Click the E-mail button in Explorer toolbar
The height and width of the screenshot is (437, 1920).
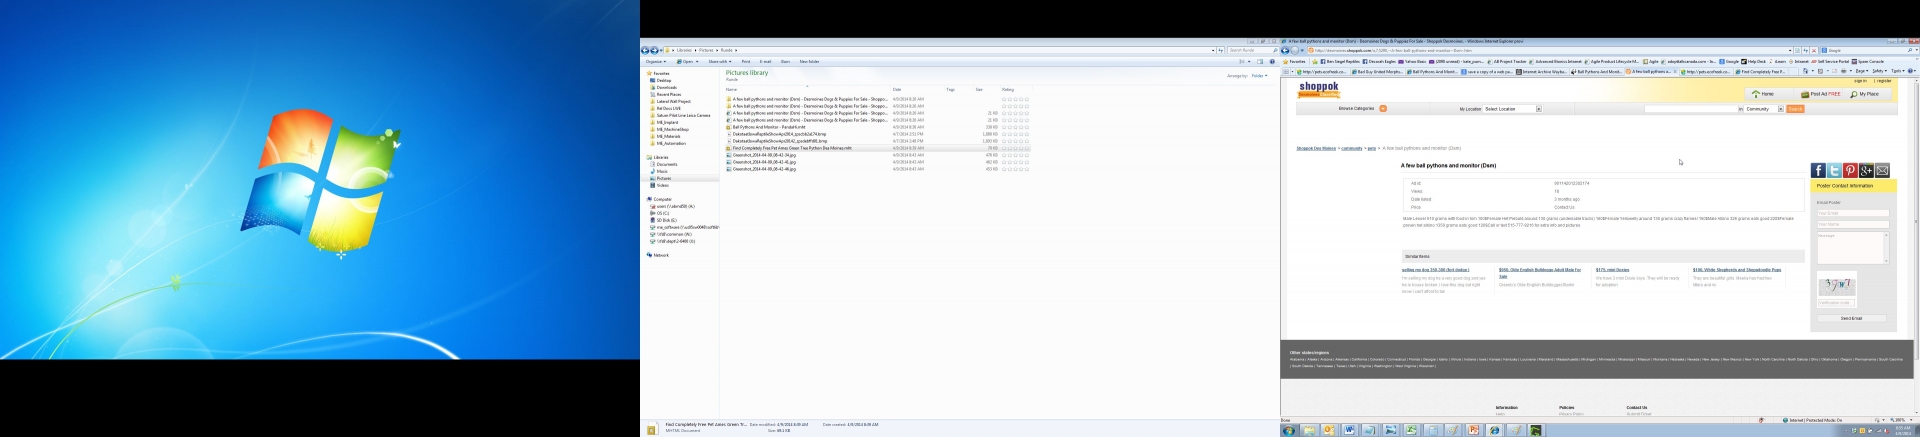765,61
